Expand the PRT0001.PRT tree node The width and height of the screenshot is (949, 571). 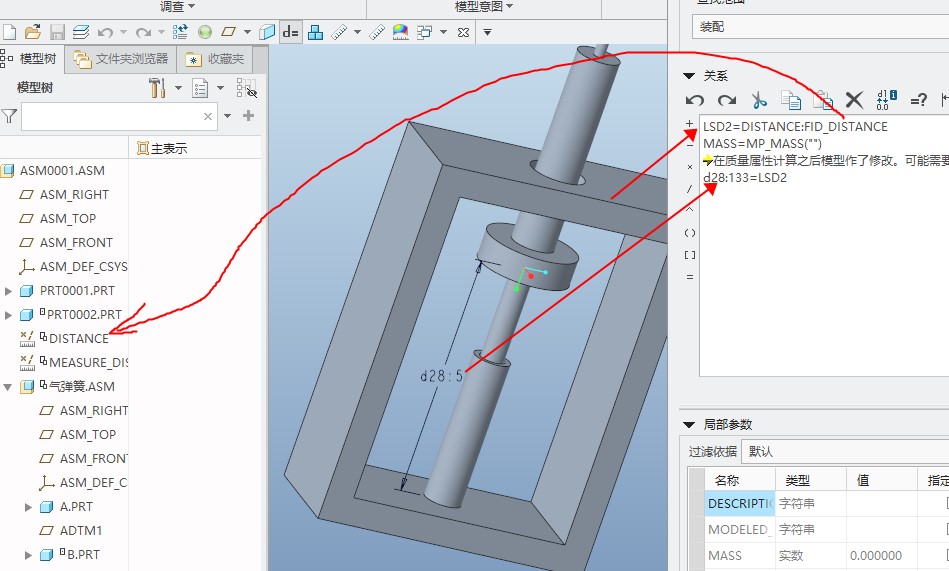[x=8, y=291]
